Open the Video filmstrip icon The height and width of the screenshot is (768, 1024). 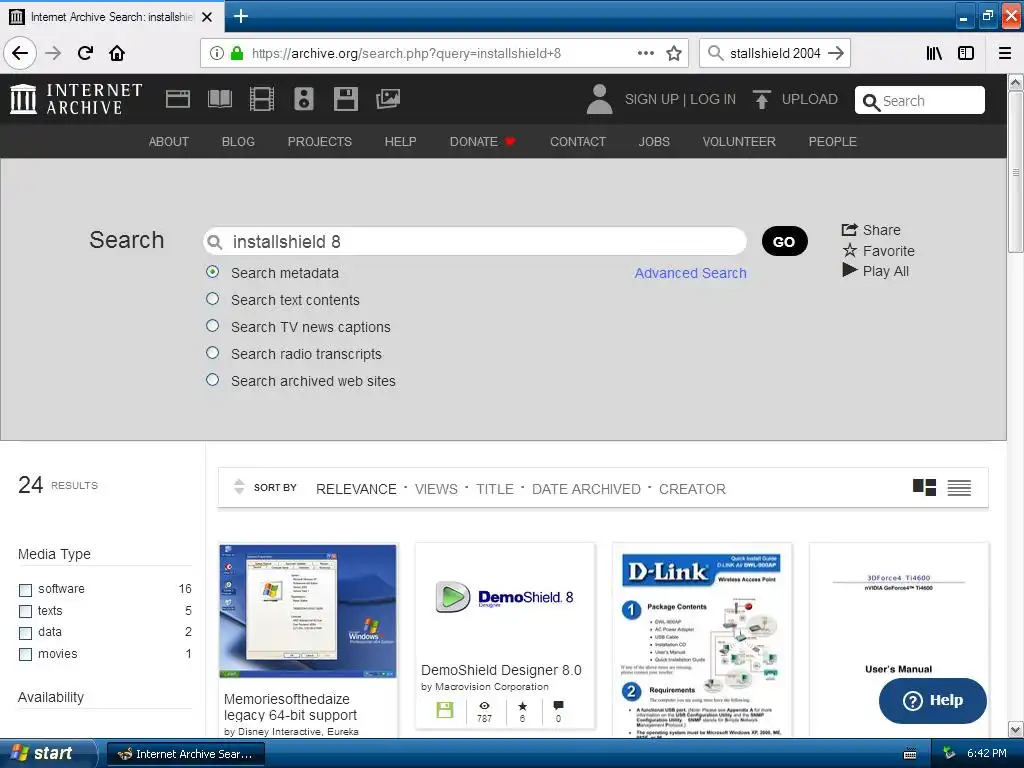[x=262, y=99]
